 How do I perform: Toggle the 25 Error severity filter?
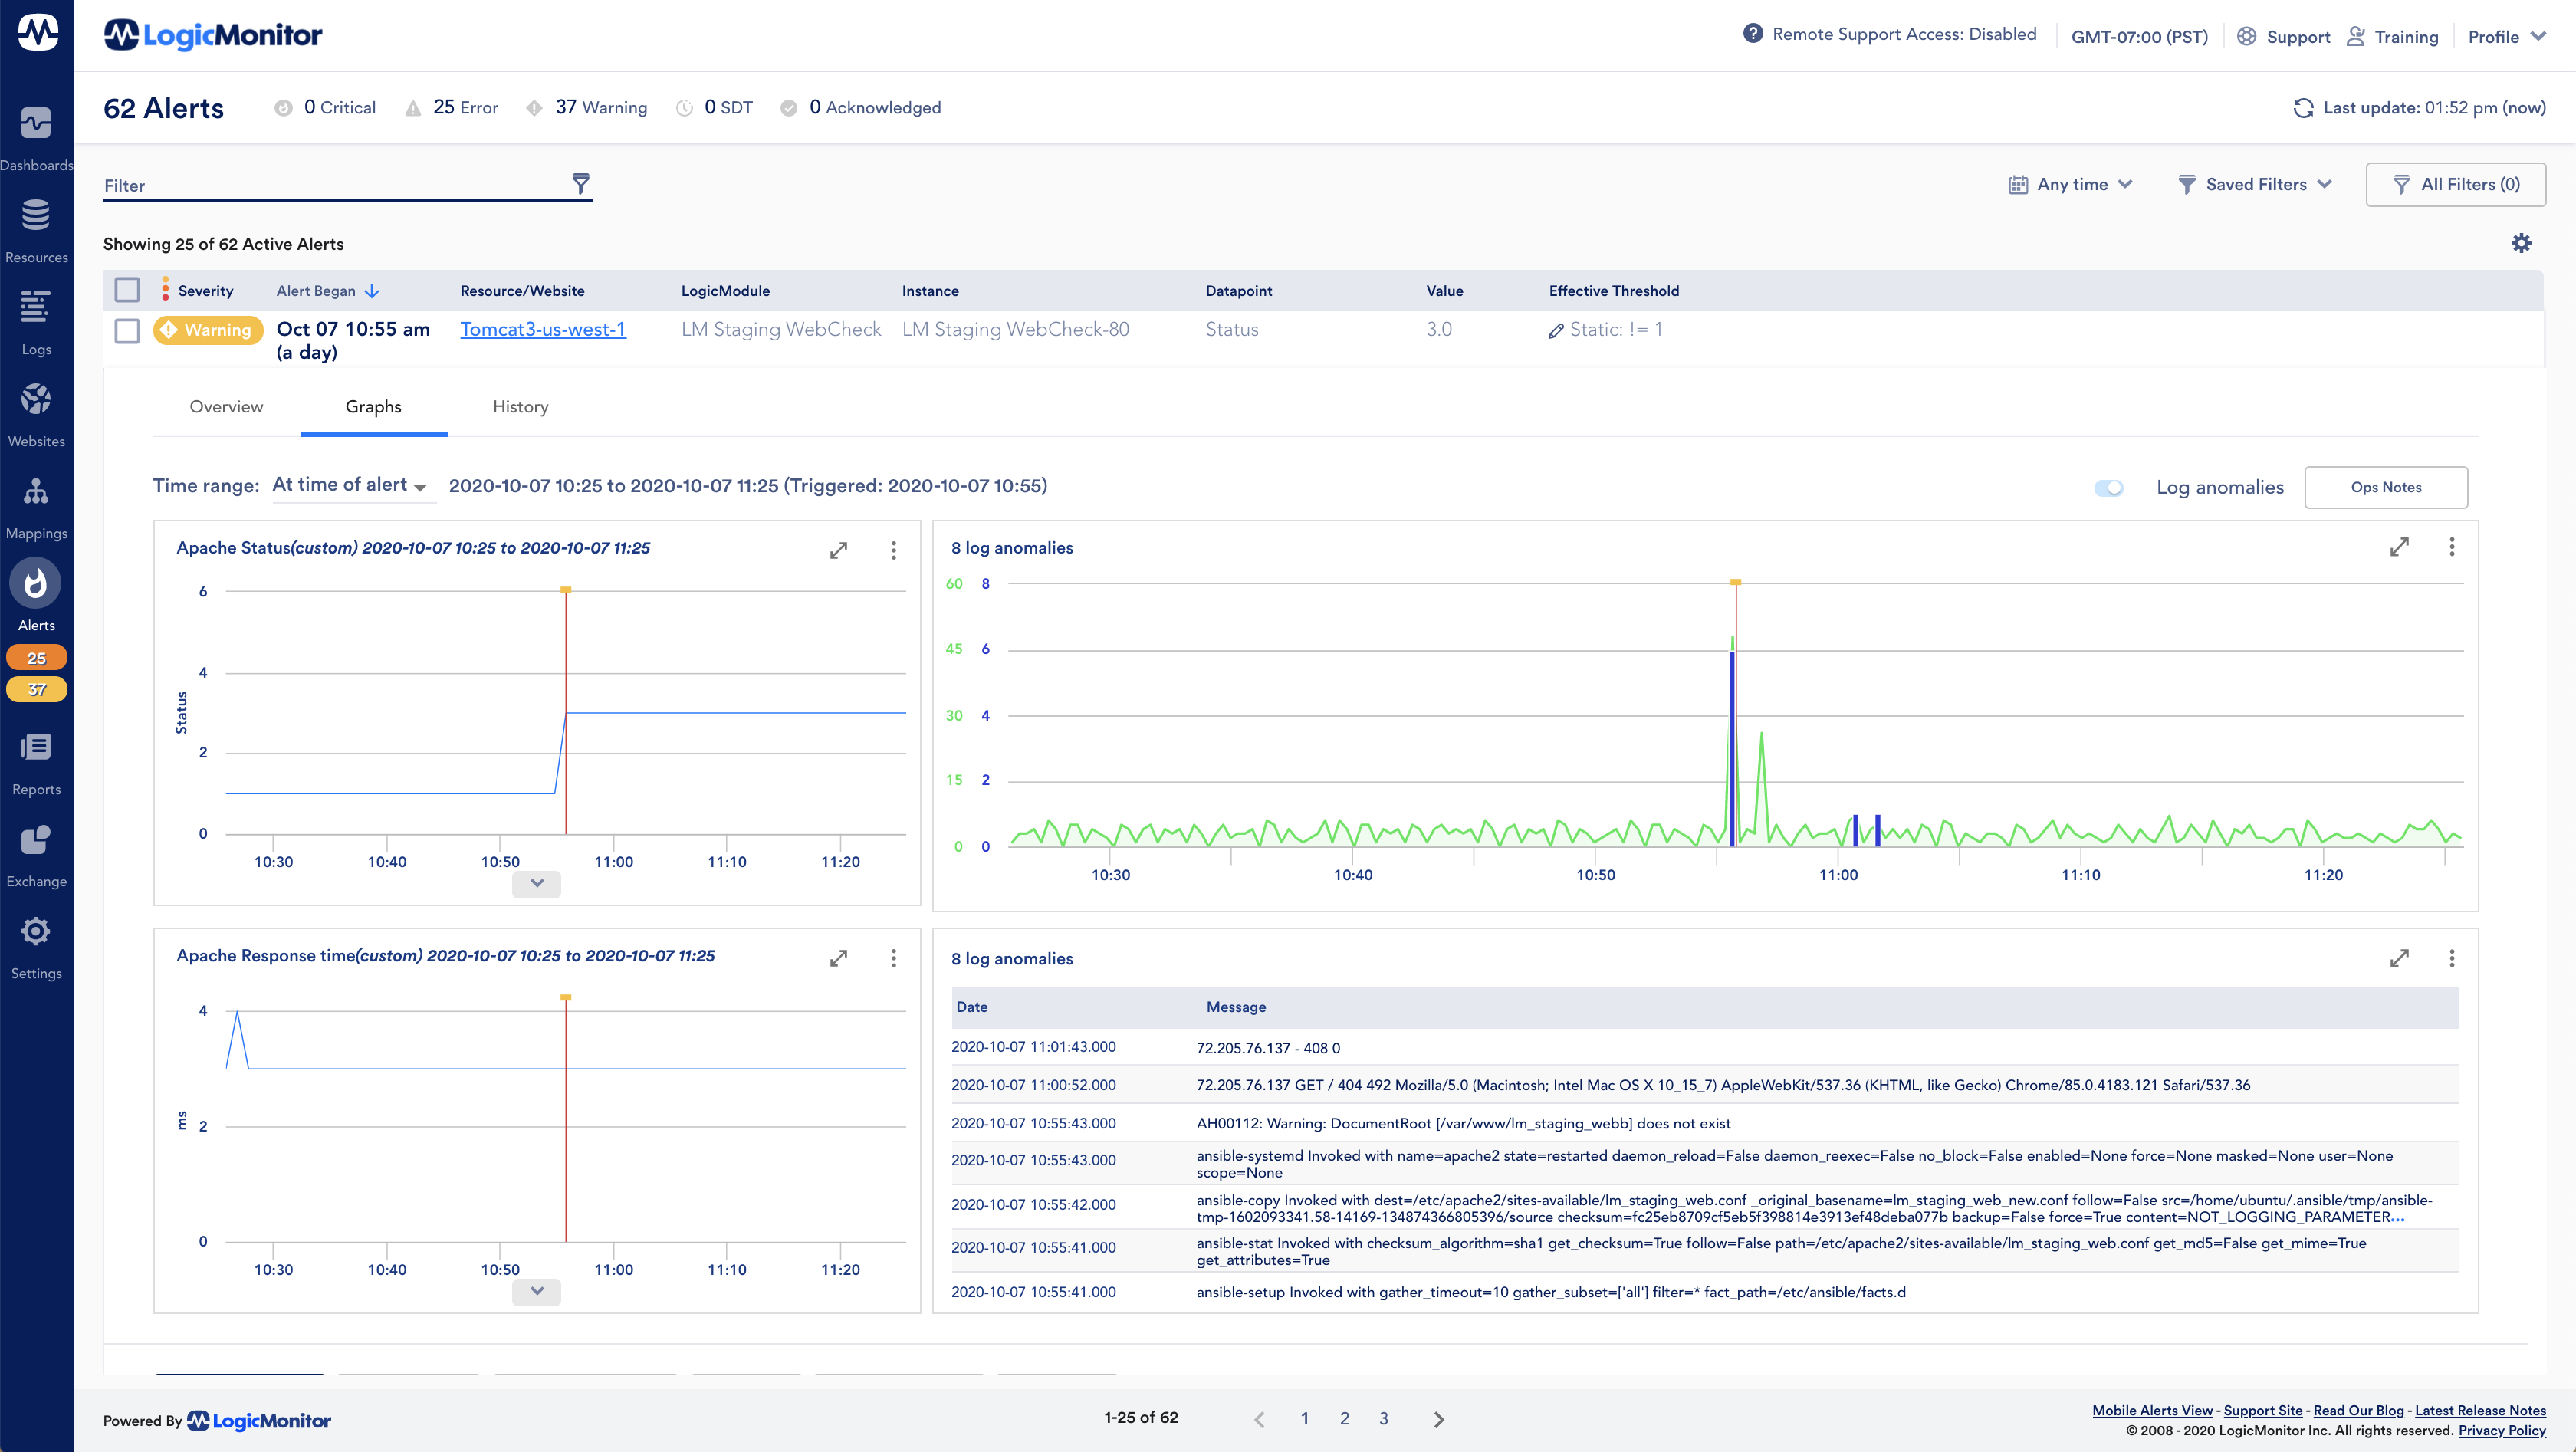[451, 108]
